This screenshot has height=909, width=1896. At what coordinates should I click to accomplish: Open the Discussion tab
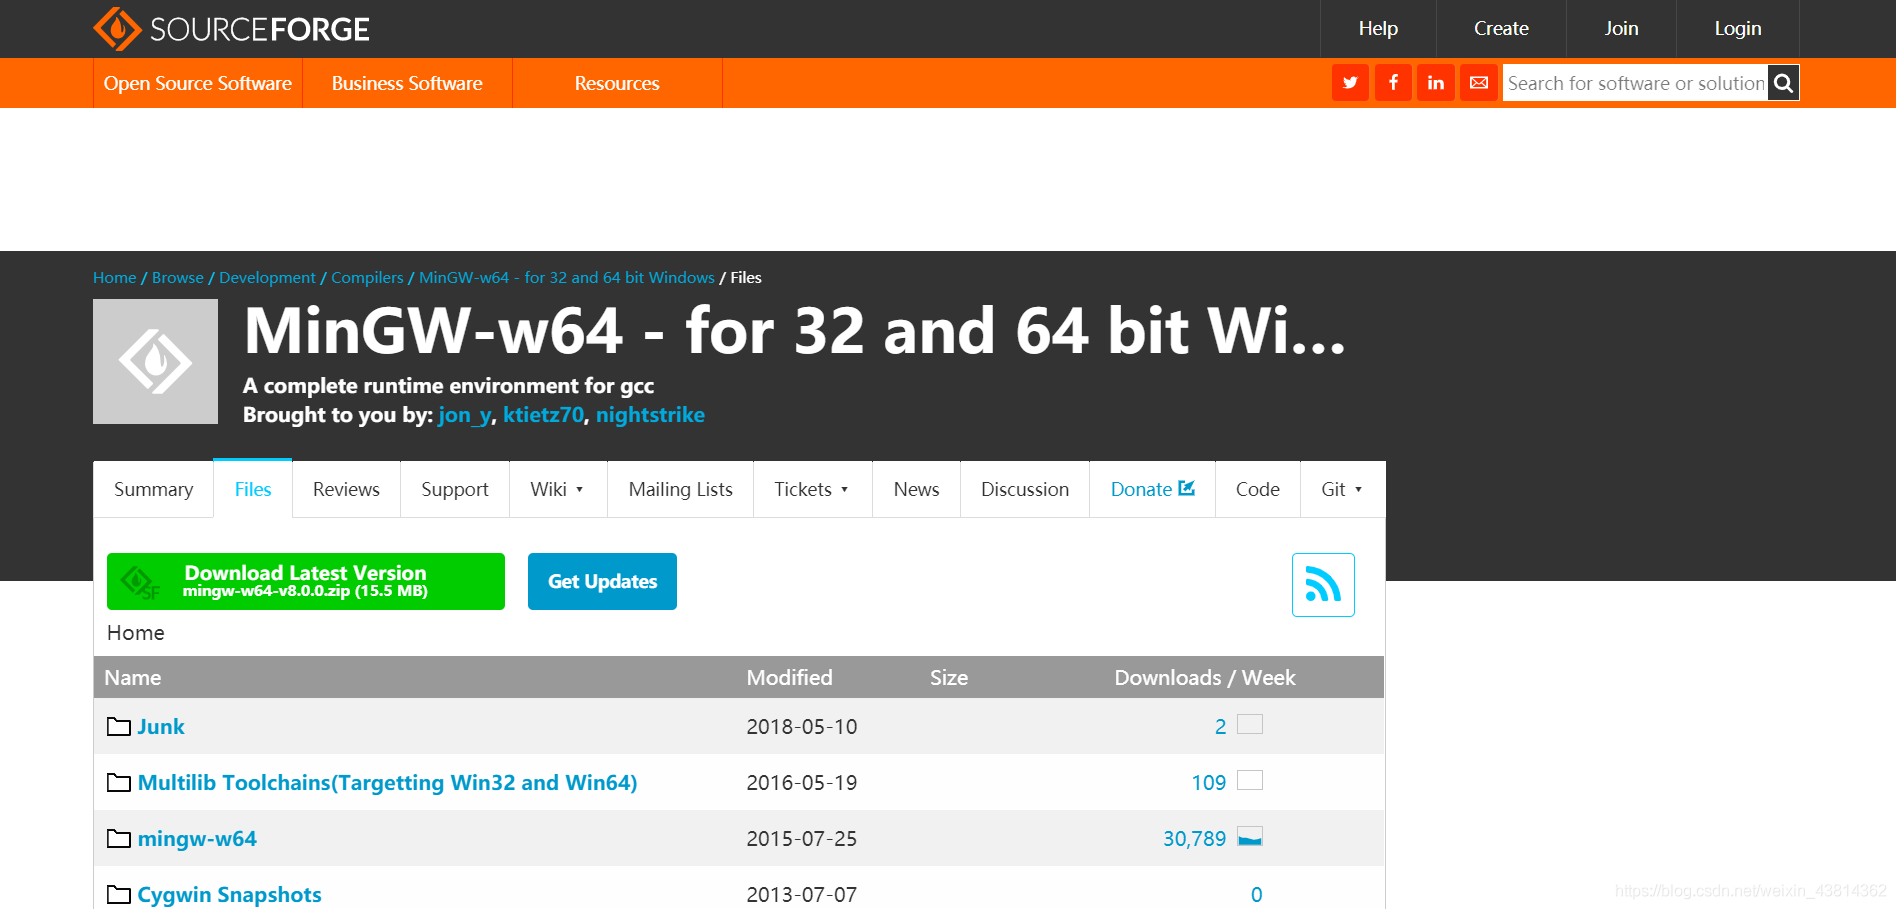pos(1025,489)
